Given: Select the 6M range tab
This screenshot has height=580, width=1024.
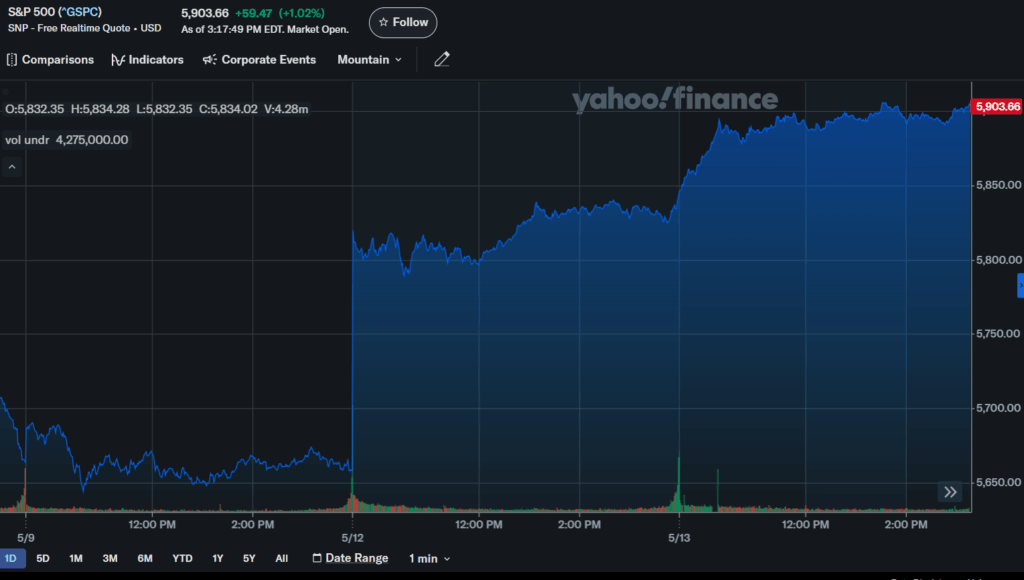Looking at the screenshot, I should pos(145,558).
